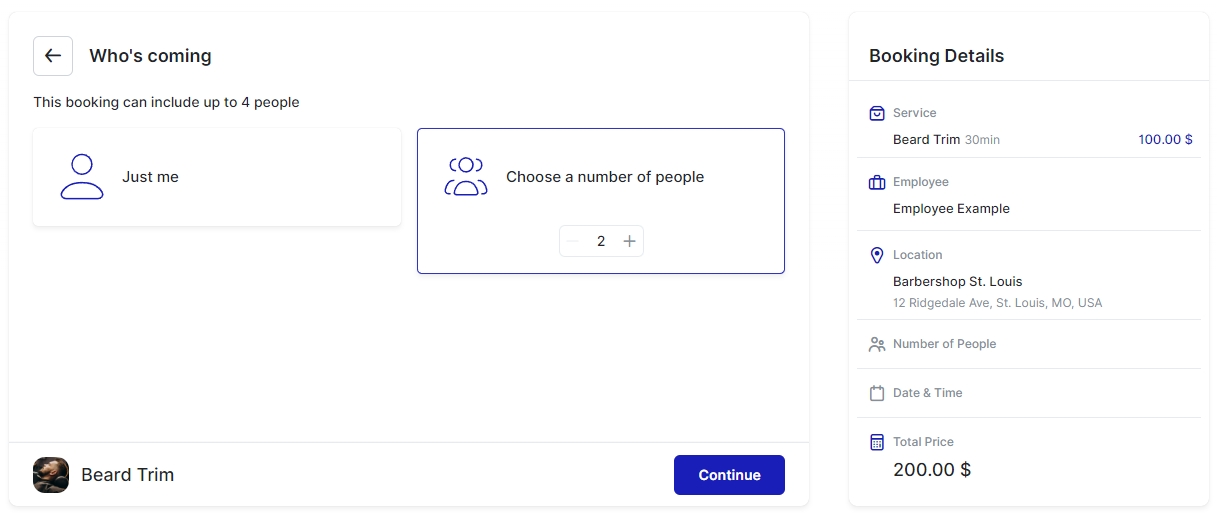Click the Location pin icon
Viewport: 1217px width, 514px height.
pyautogui.click(x=877, y=255)
